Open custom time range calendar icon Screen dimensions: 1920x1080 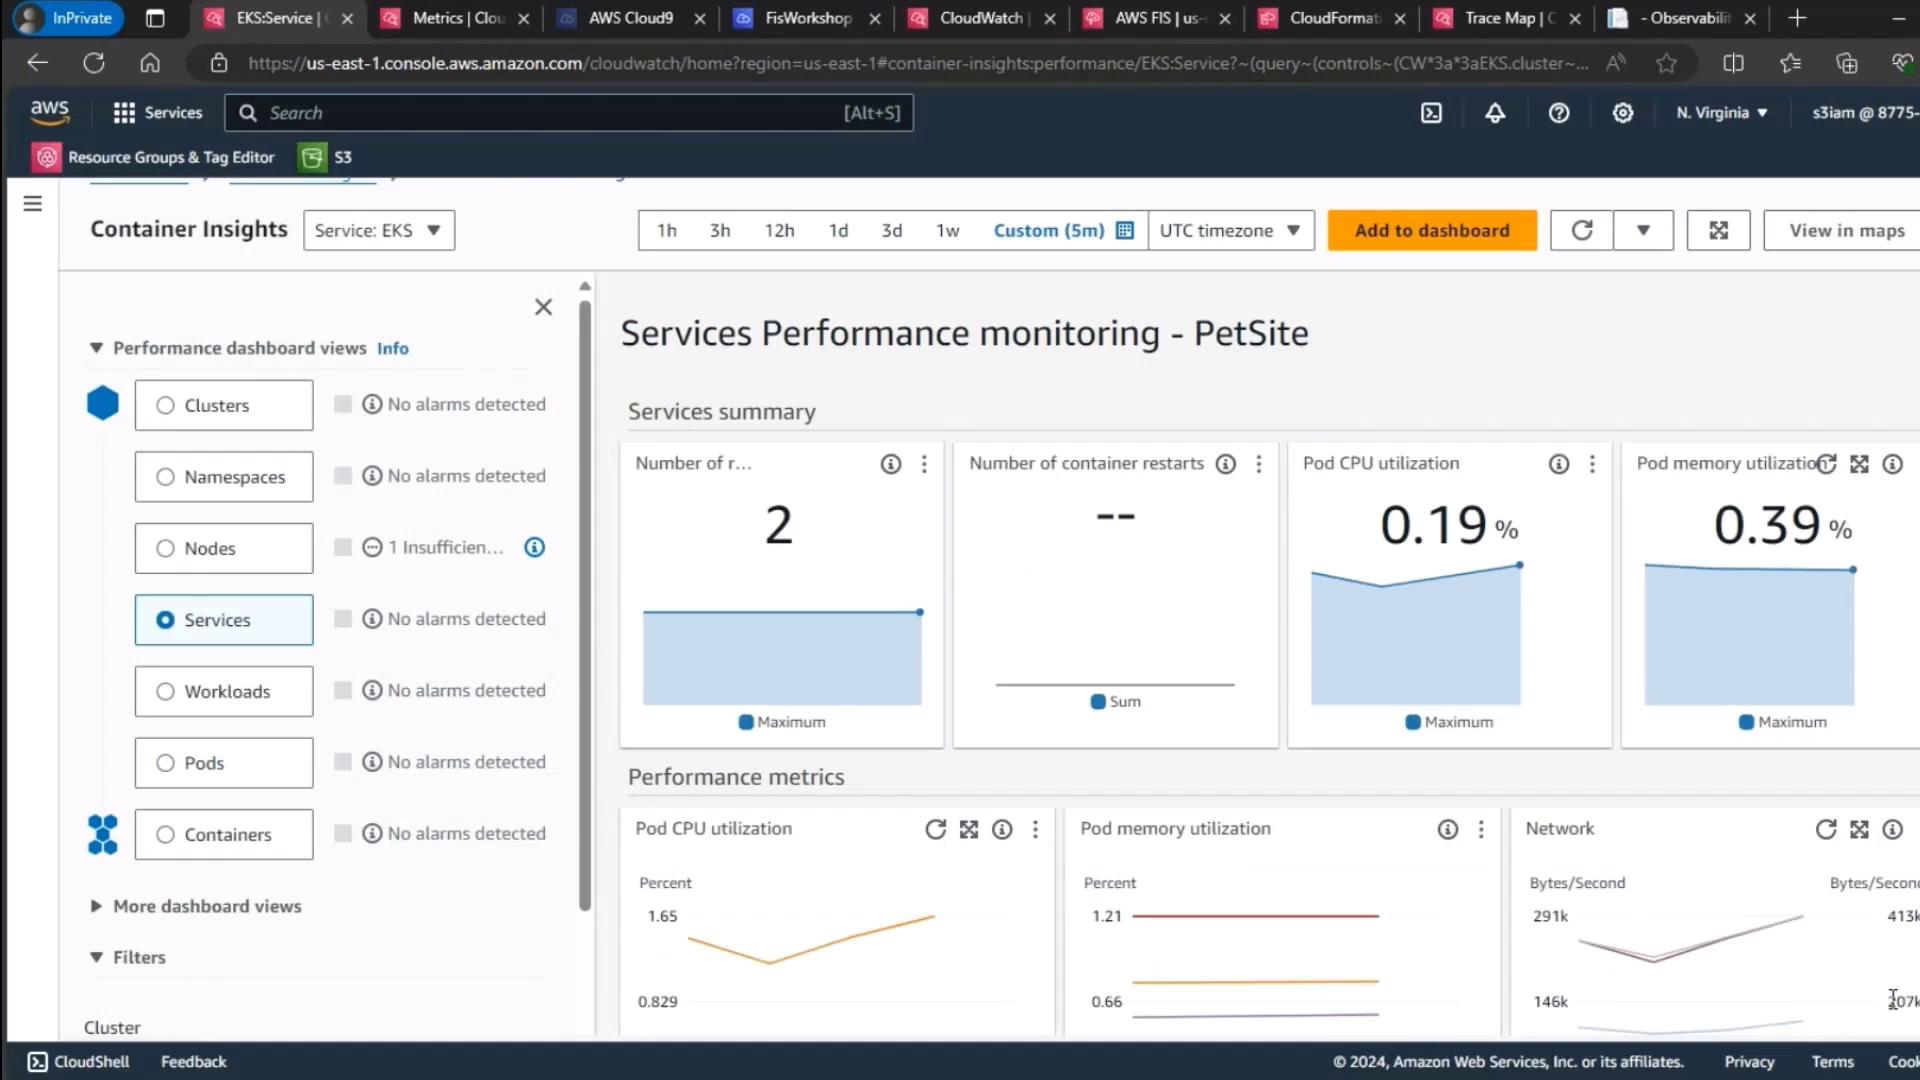tap(1125, 231)
